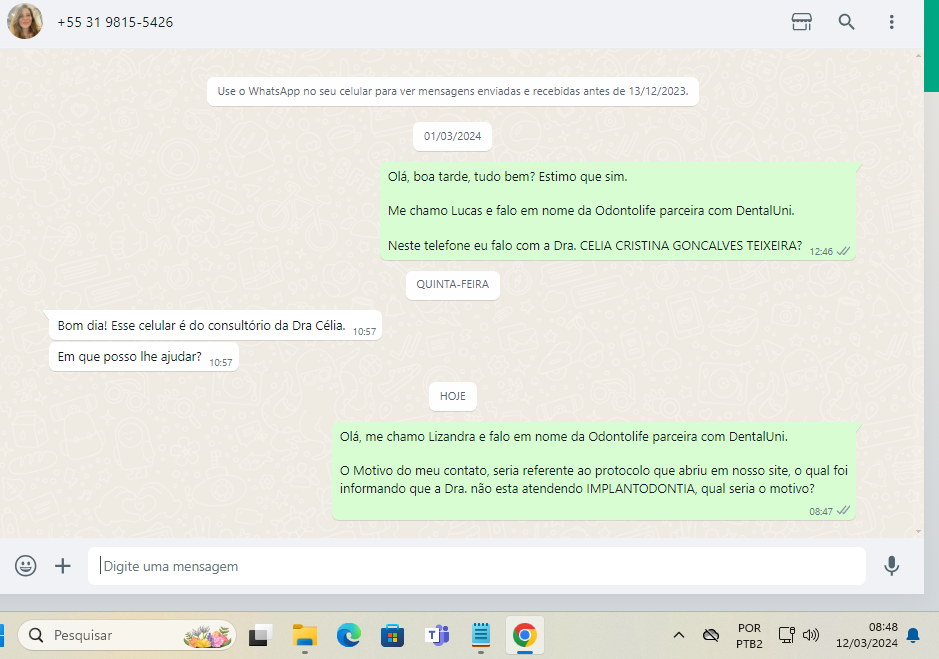Image resolution: width=939 pixels, height=659 pixels.
Task: Click the message about IMPLANTODONTIA
Action: pos(593,471)
